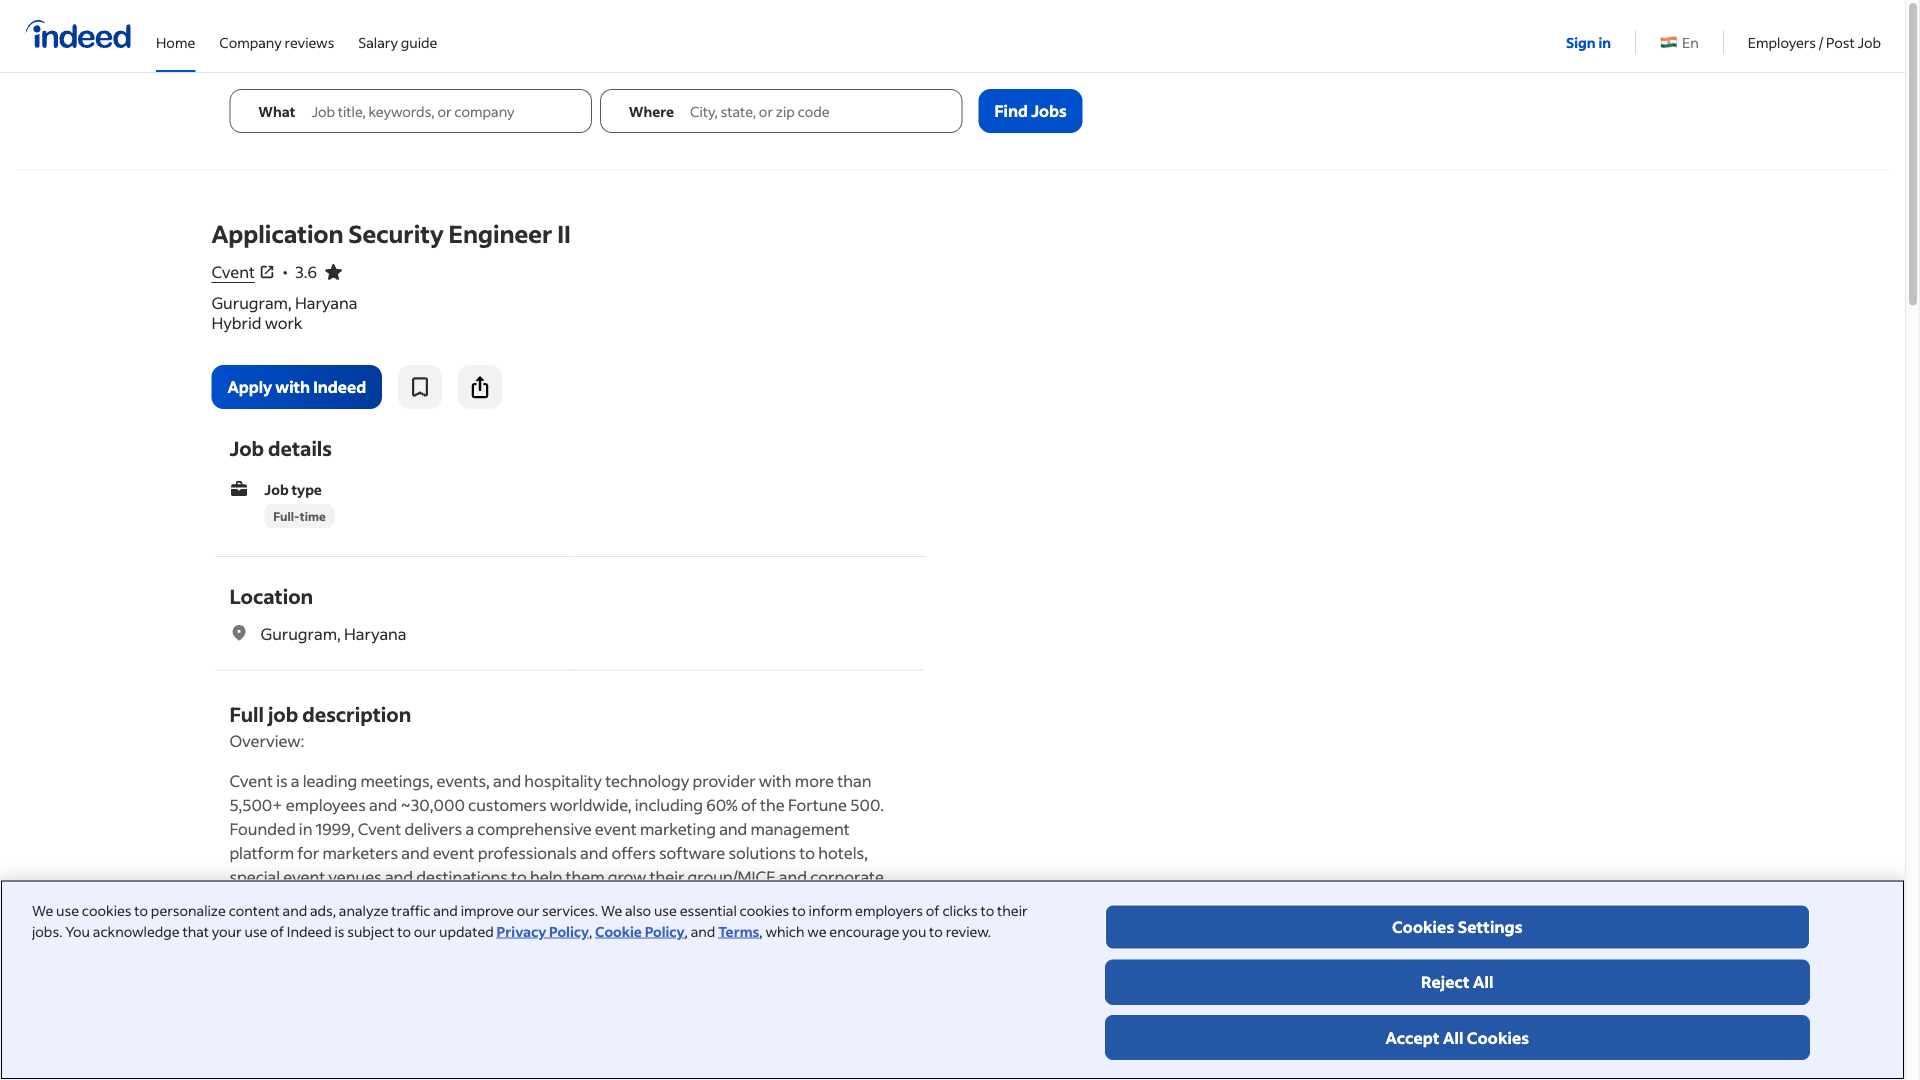Click the 'Application Security Engineer II' title
Screen dimensions: 1920x1080
coord(391,234)
